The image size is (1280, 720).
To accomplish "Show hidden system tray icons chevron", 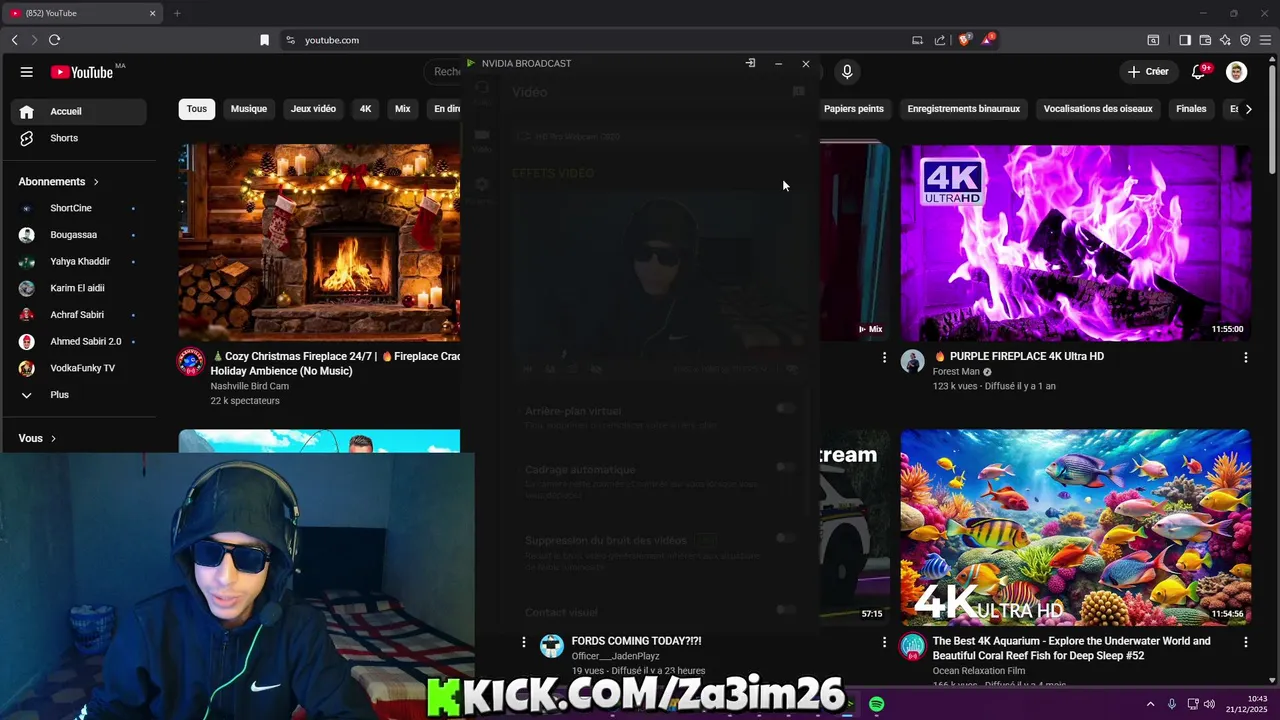I will click(1150, 704).
